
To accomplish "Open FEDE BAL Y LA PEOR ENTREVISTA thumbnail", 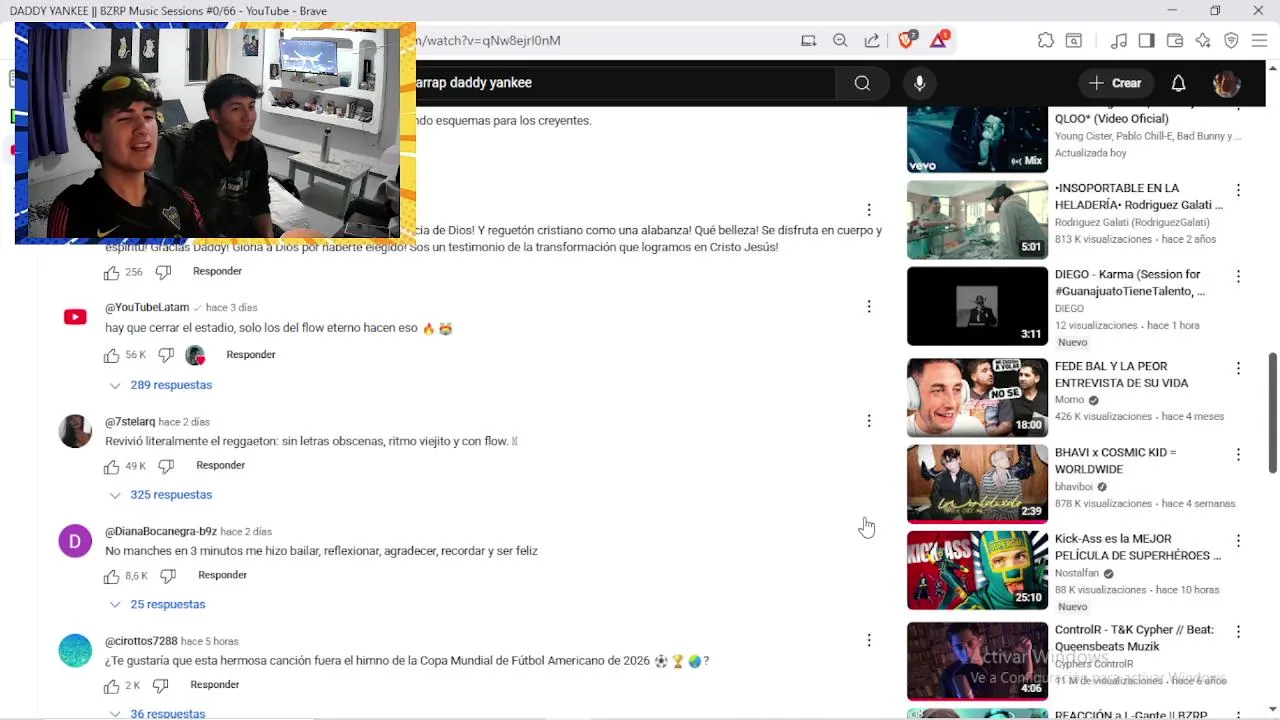I will 977,398.
